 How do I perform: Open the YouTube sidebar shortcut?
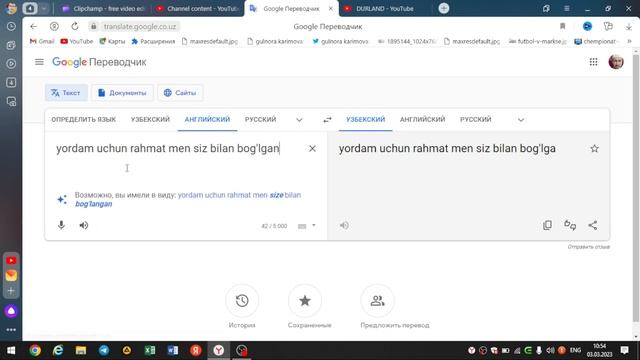click(x=11, y=260)
